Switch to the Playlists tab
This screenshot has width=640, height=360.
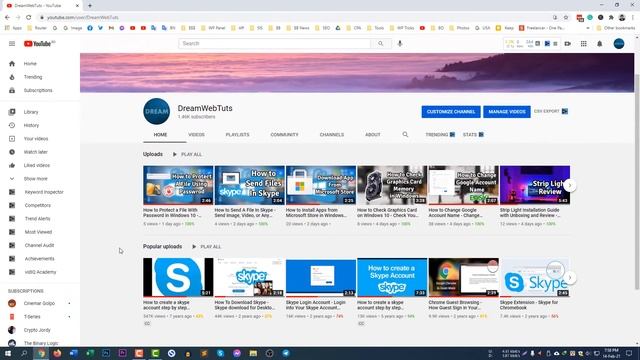pos(237,135)
